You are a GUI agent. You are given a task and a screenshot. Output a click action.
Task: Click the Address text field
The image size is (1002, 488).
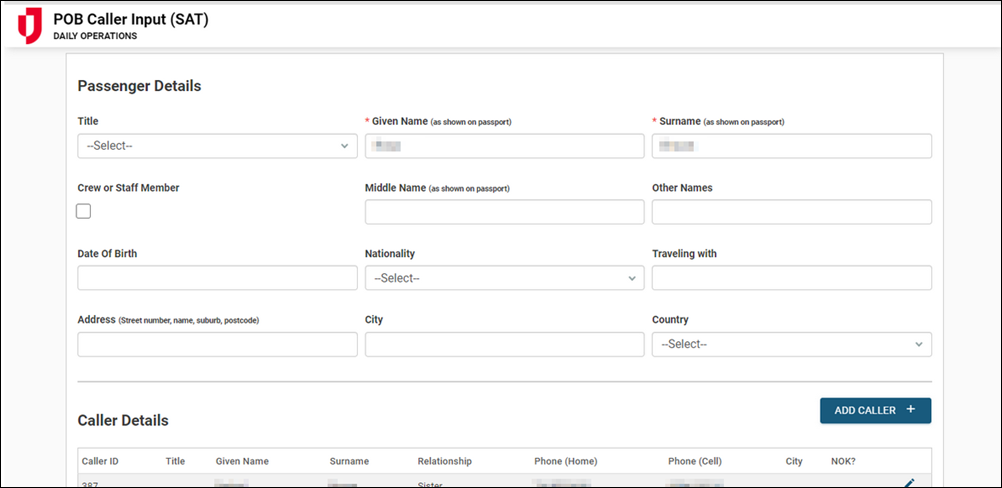[x=217, y=344]
